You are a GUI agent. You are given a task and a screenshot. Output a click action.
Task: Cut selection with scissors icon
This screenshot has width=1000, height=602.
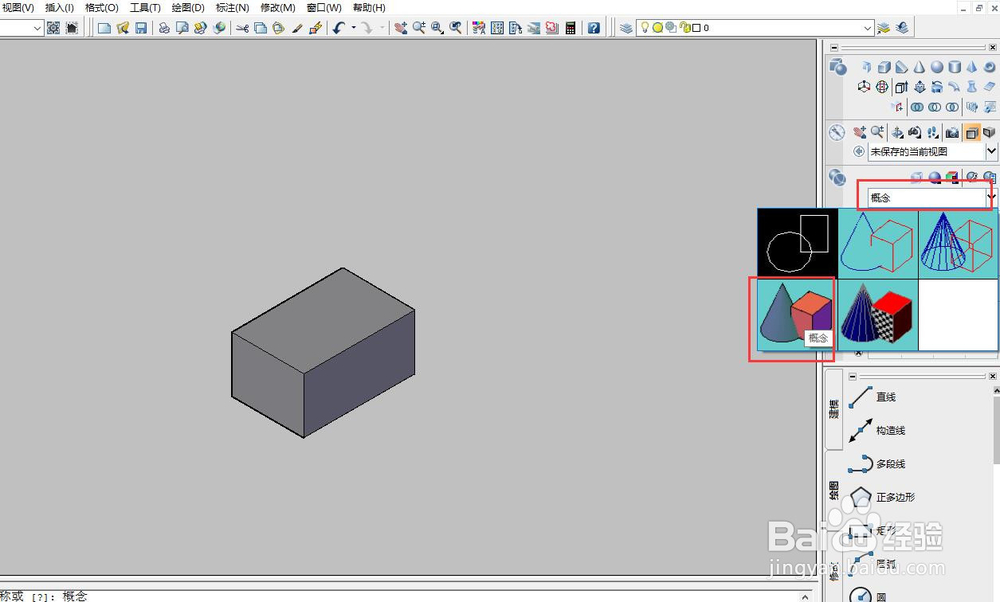242,28
